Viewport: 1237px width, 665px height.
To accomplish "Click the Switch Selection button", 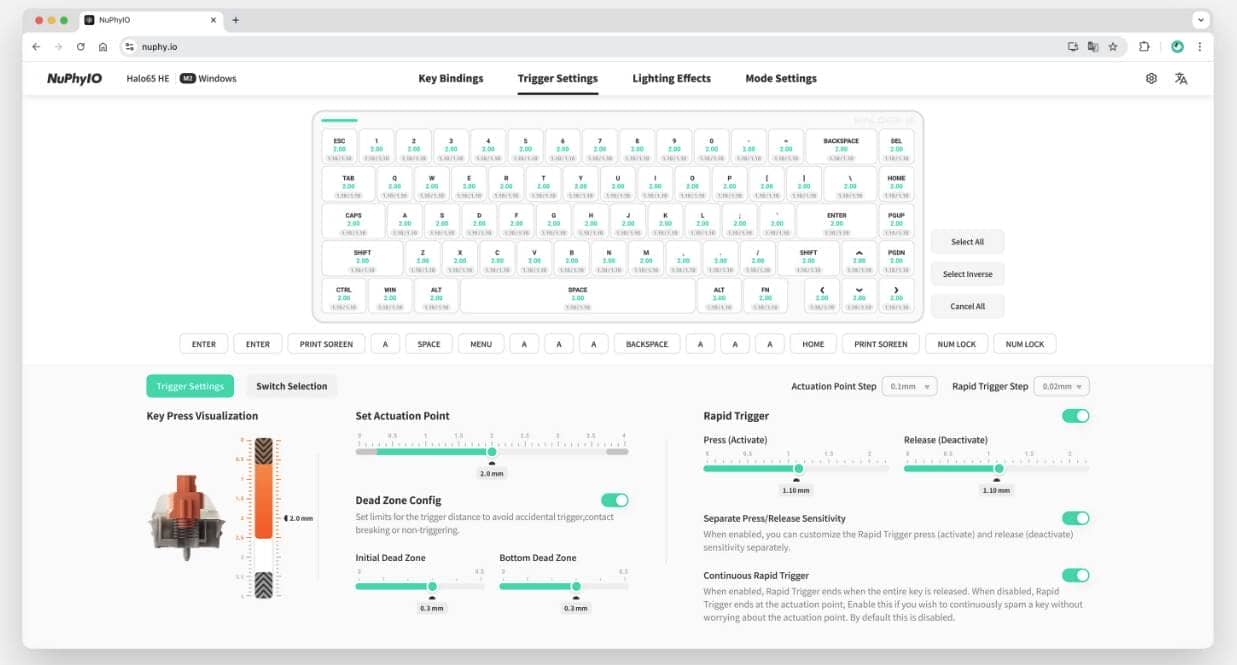I will (x=291, y=386).
